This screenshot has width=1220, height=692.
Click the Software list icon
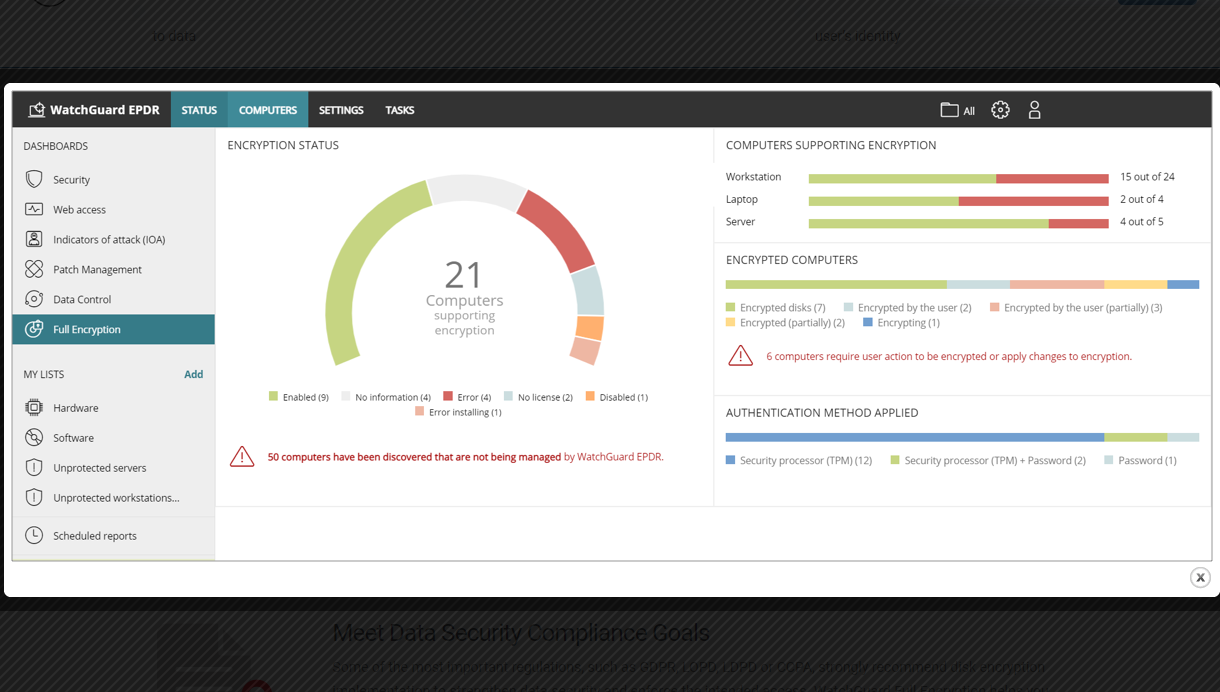click(x=34, y=438)
